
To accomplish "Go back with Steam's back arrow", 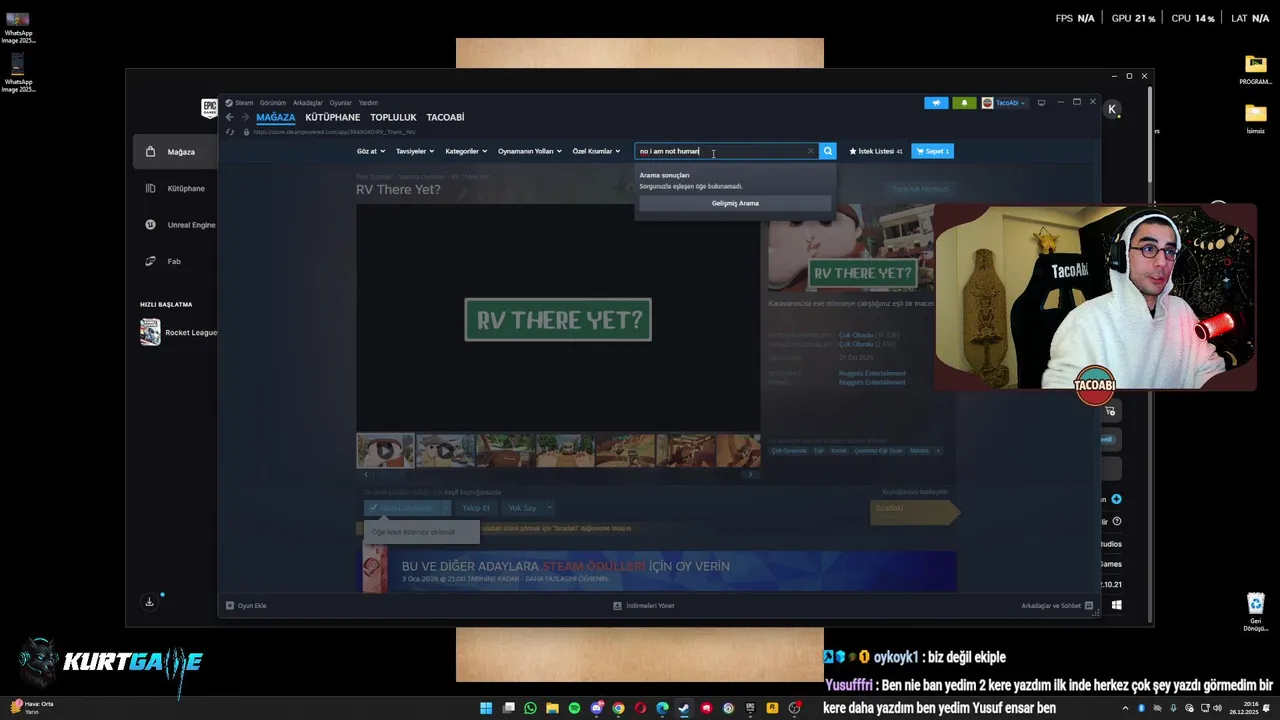I will point(229,117).
